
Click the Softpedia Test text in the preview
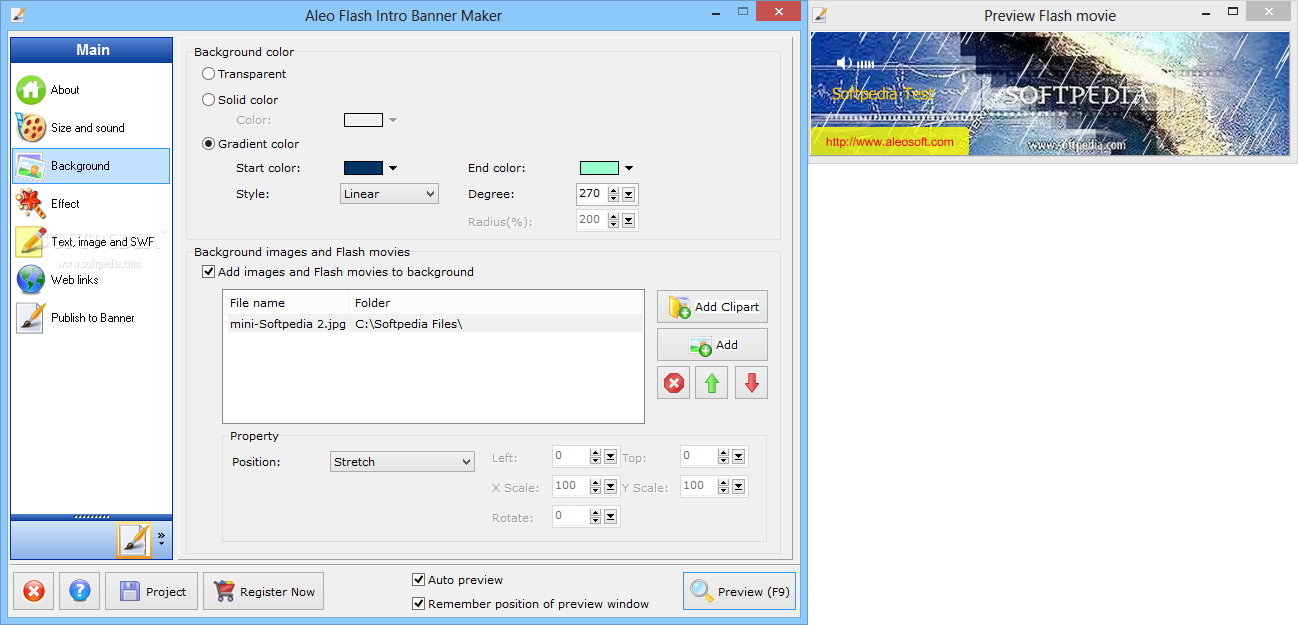click(x=882, y=94)
